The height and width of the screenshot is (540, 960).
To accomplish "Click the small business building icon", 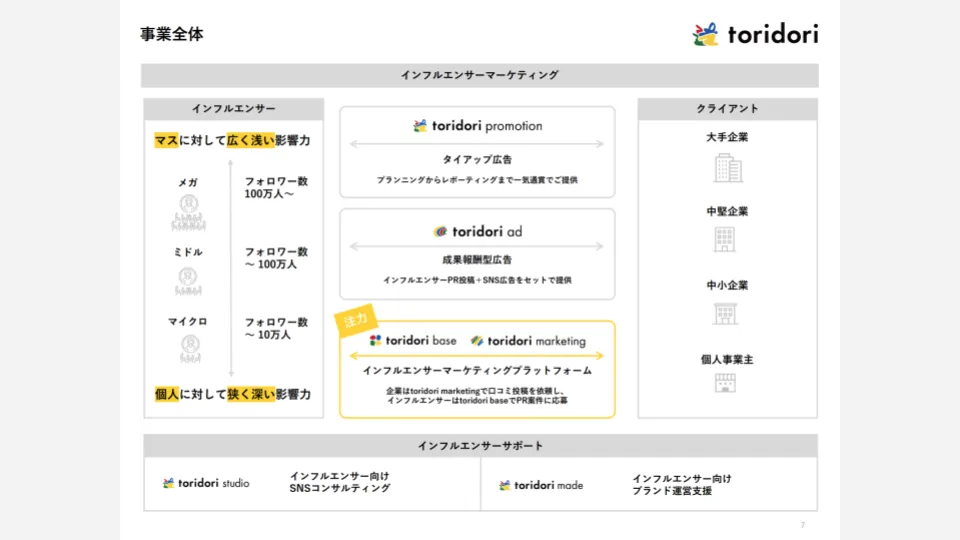I will pos(727,313).
